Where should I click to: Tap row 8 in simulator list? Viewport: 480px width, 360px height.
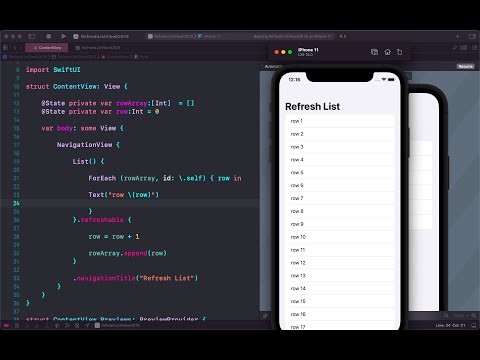pyautogui.click(x=340, y=211)
